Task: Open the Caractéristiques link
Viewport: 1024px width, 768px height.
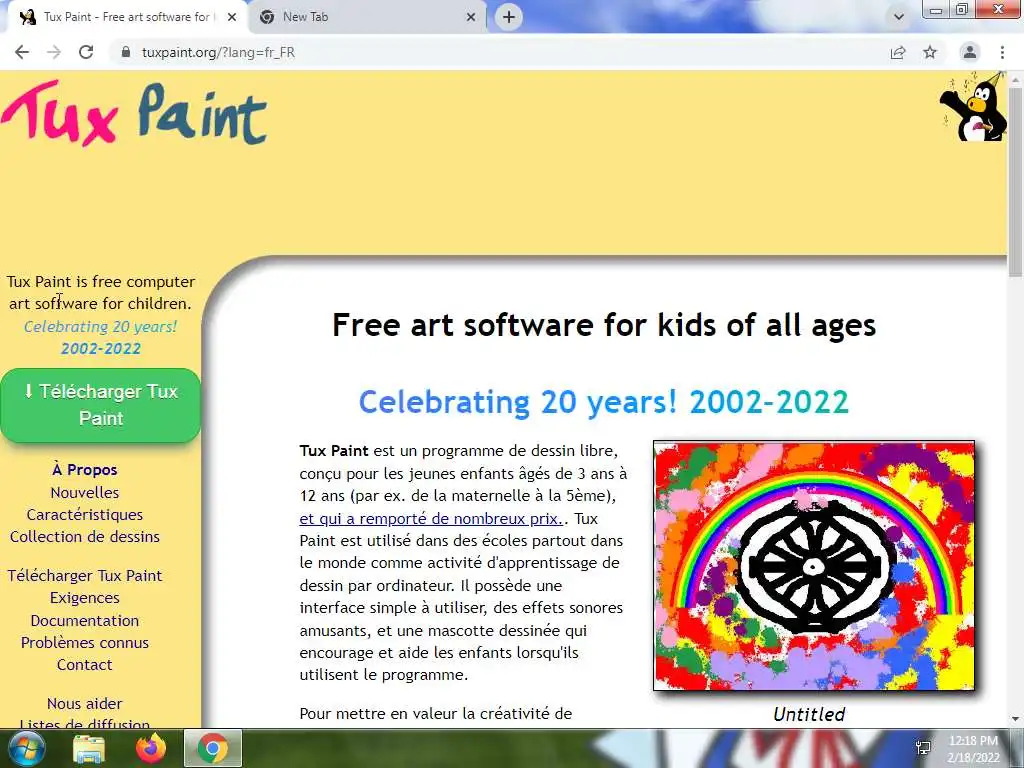Action: pyautogui.click(x=85, y=515)
